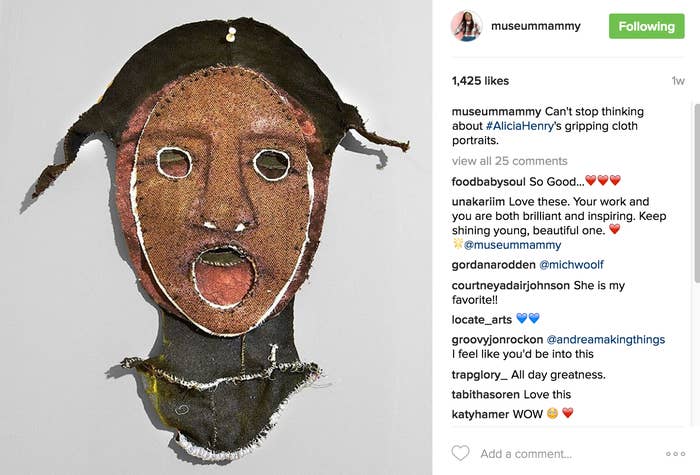Click the cloth portrait mask photo
The image size is (700, 475).
216,238
